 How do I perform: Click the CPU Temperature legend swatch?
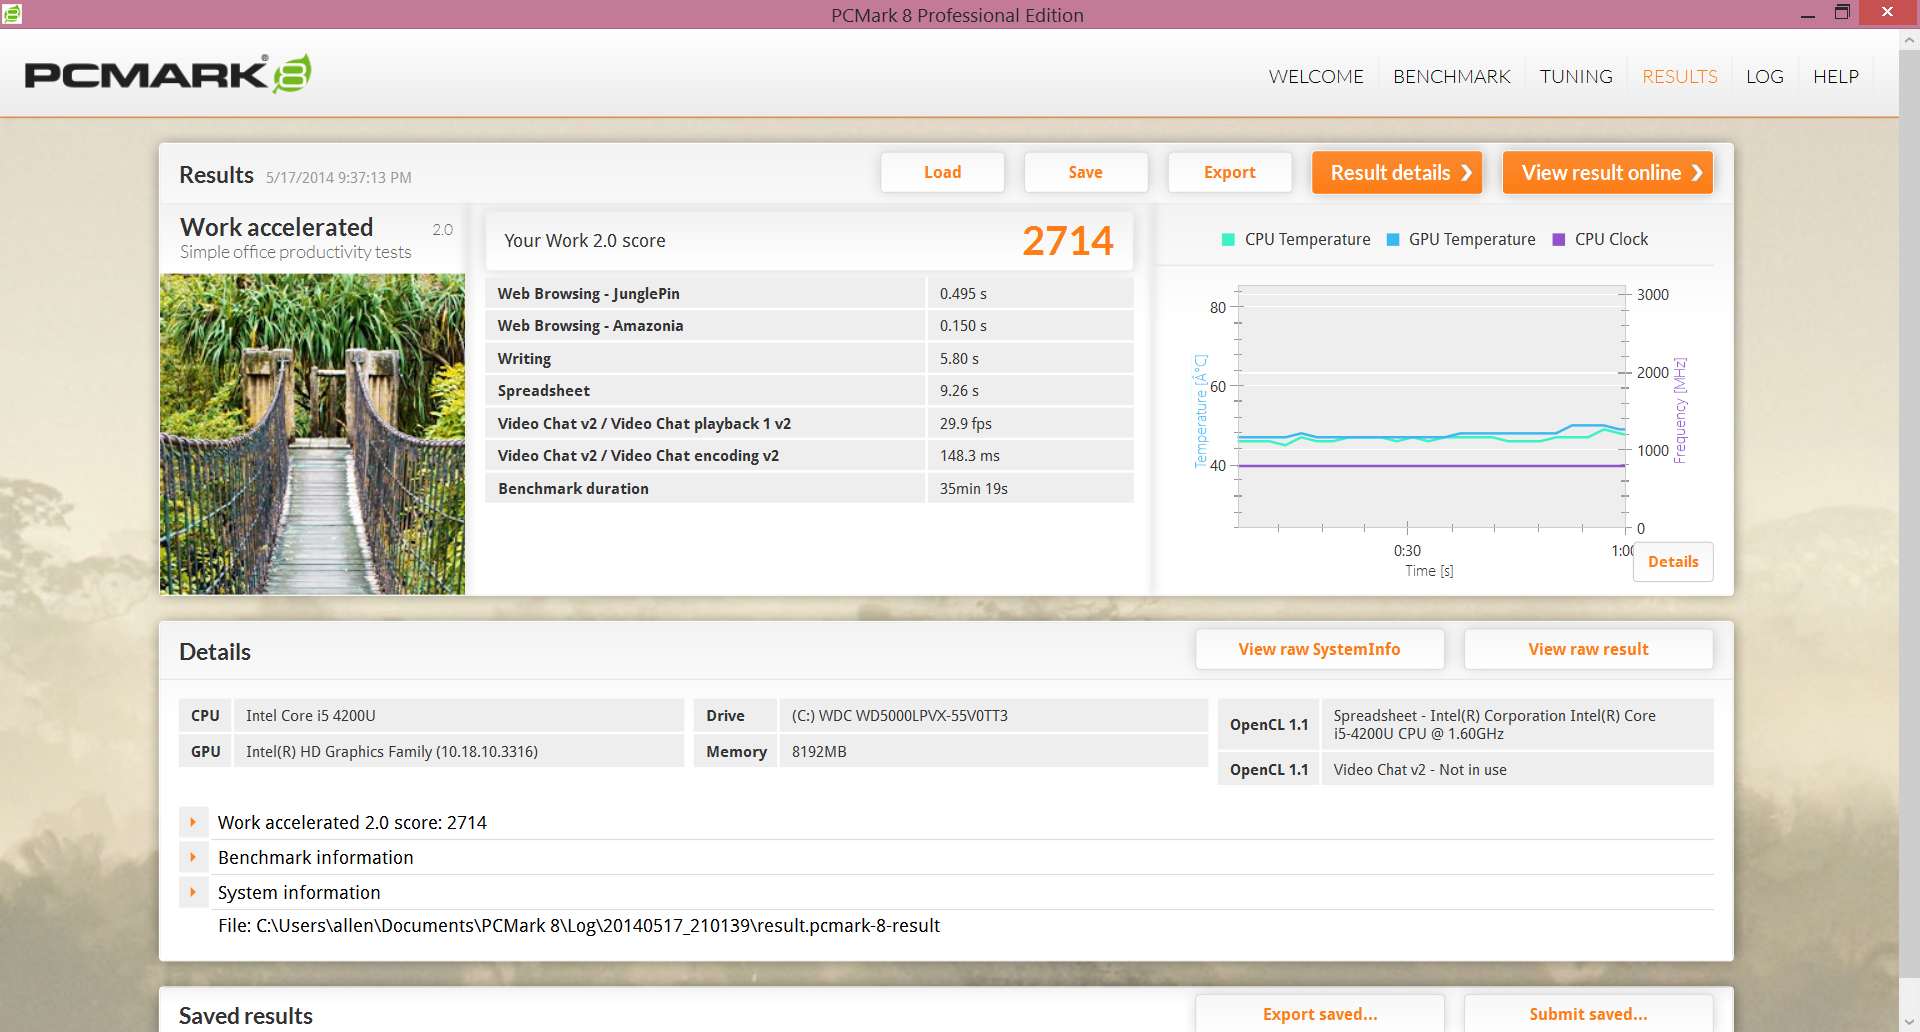1228,239
